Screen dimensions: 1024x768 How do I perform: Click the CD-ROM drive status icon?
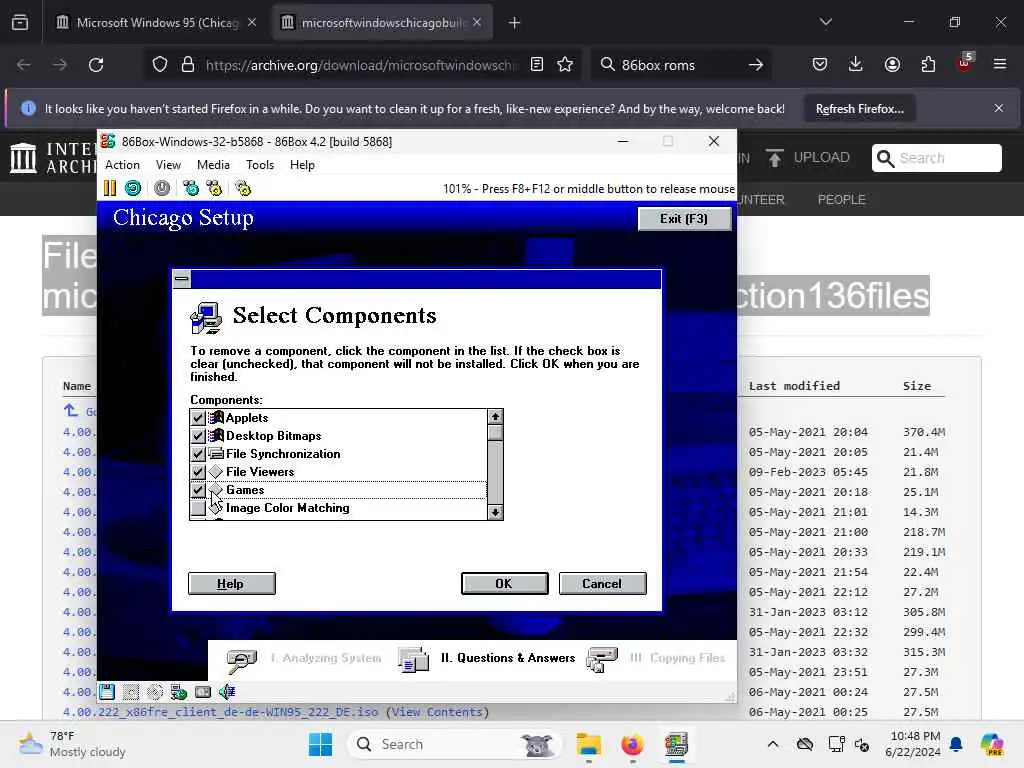pyautogui.click(x=155, y=692)
